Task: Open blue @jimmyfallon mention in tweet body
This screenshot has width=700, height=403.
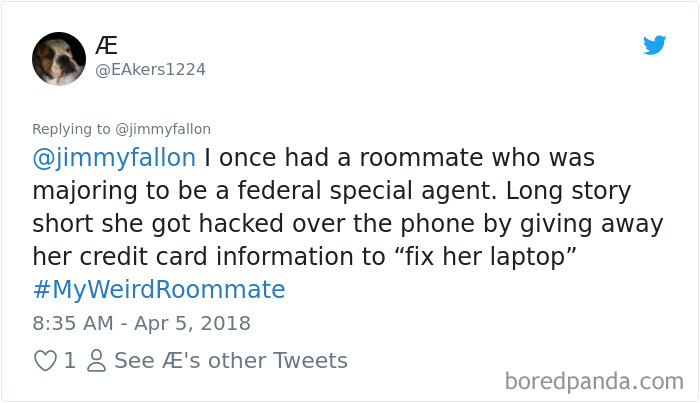Action: point(114,158)
